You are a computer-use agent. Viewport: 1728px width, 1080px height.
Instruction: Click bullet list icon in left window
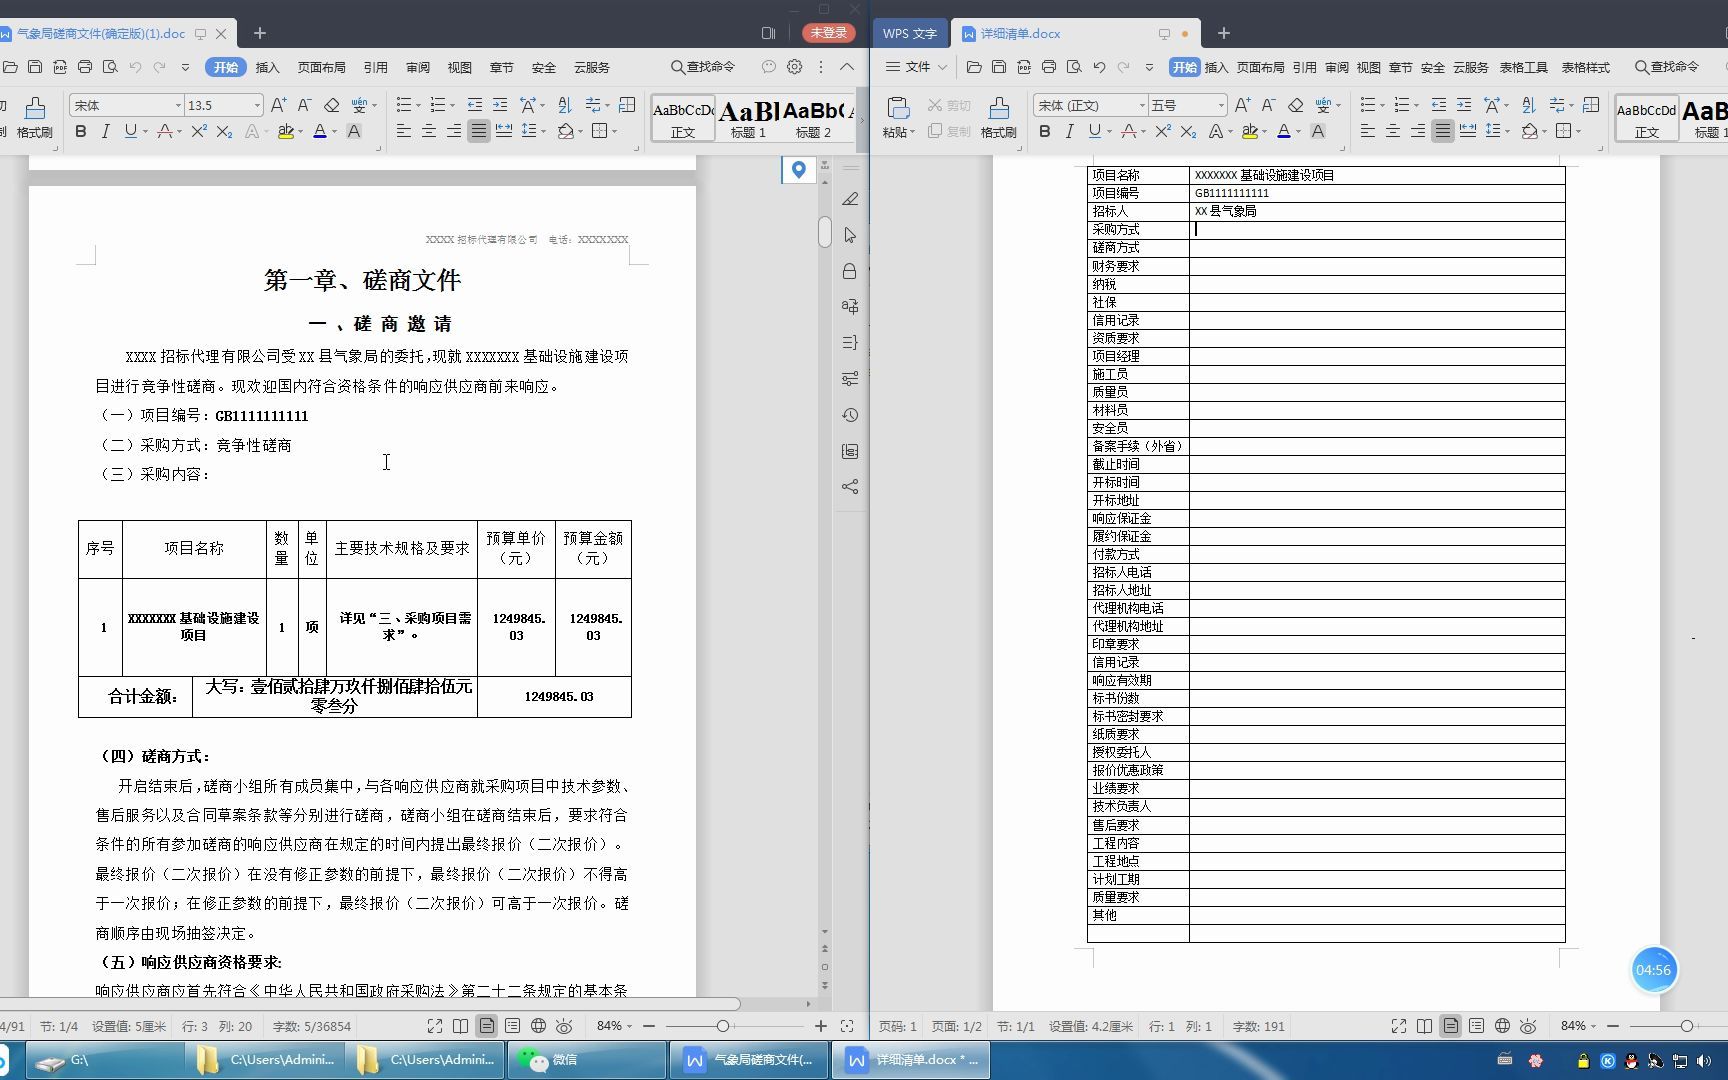point(403,105)
